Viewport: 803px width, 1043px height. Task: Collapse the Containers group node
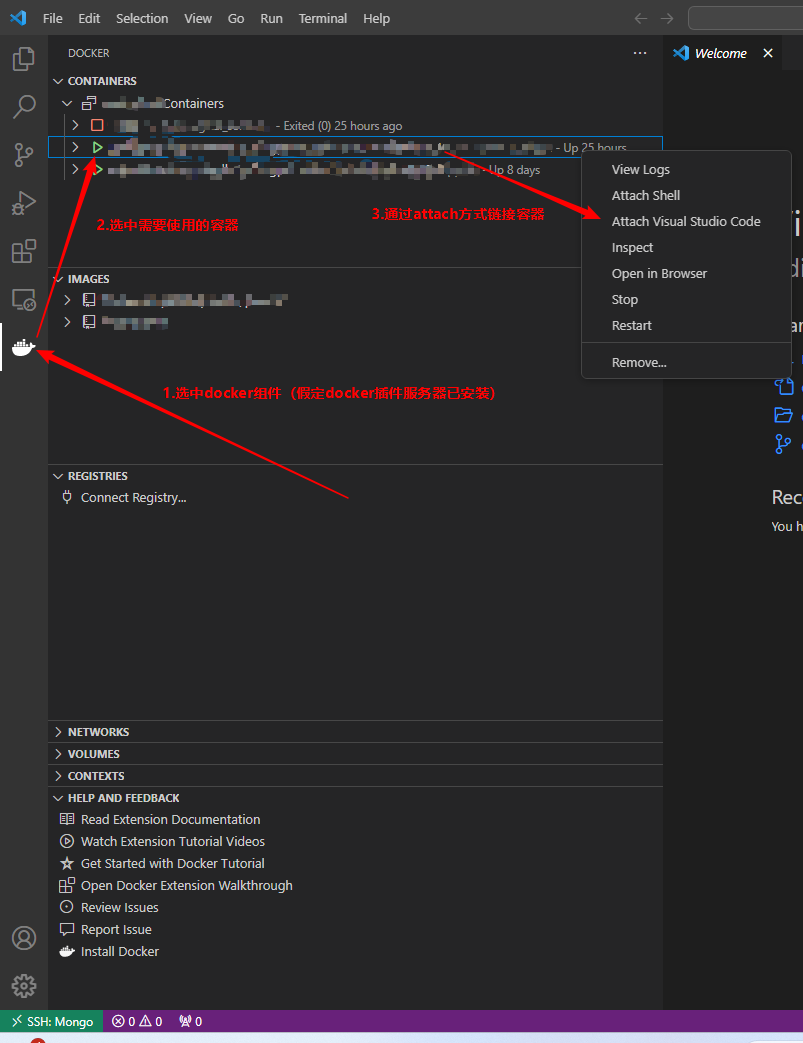pyautogui.click(x=67, y=103)
